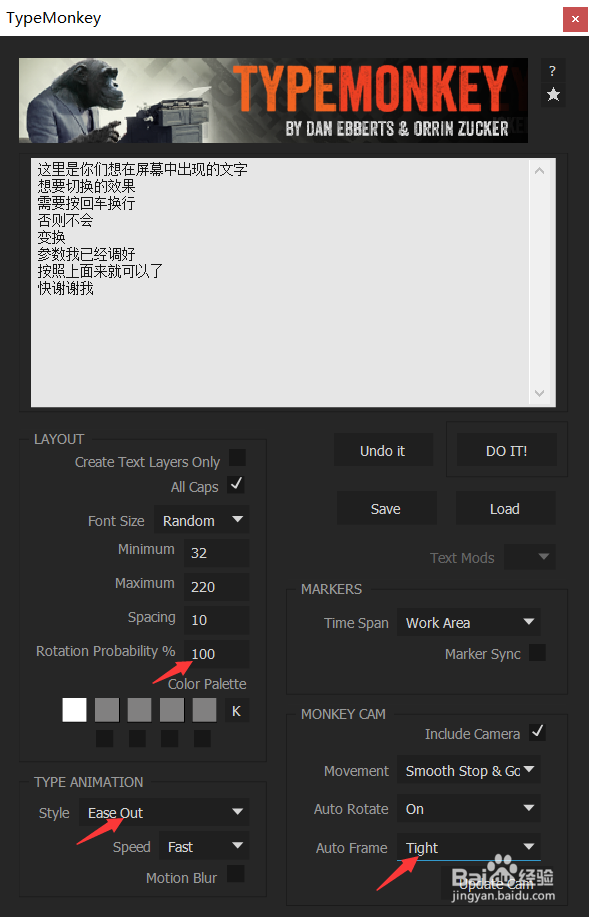Click the star icon under help
This screenshot has height=917, width=589.
coord(553,94)
